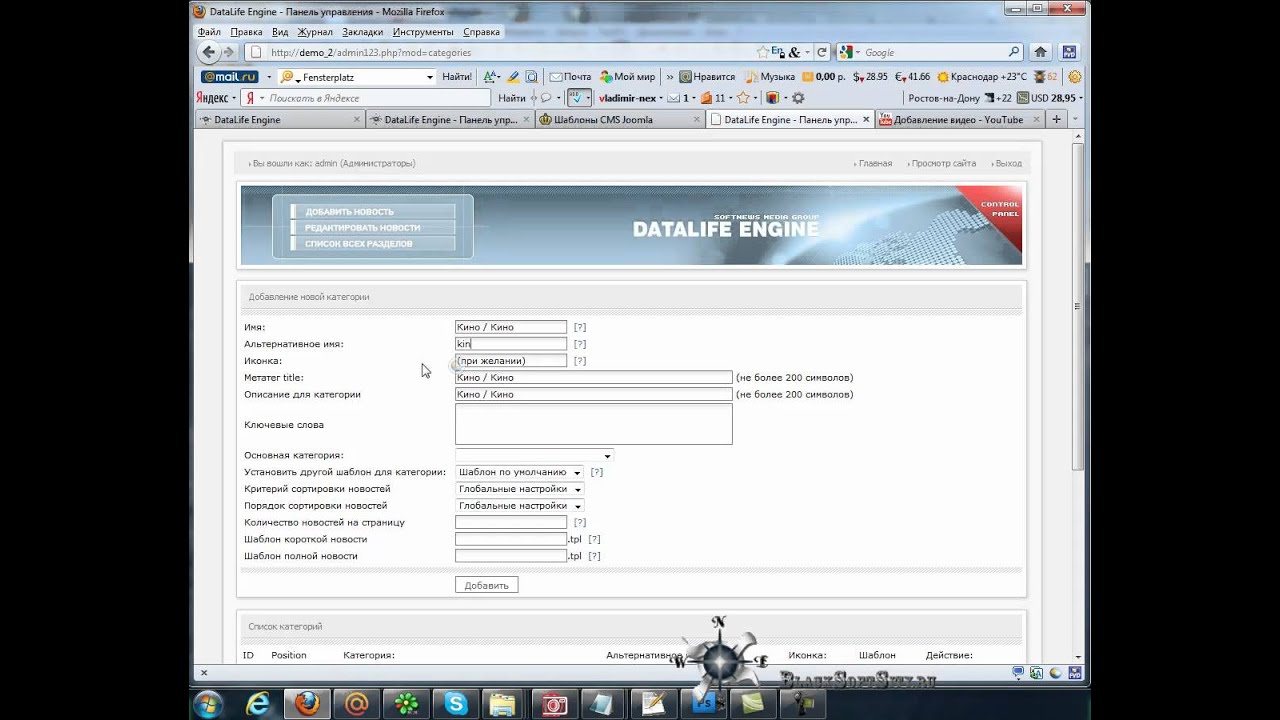
Task: Open the Вид menu
Action: coord(280,32)
